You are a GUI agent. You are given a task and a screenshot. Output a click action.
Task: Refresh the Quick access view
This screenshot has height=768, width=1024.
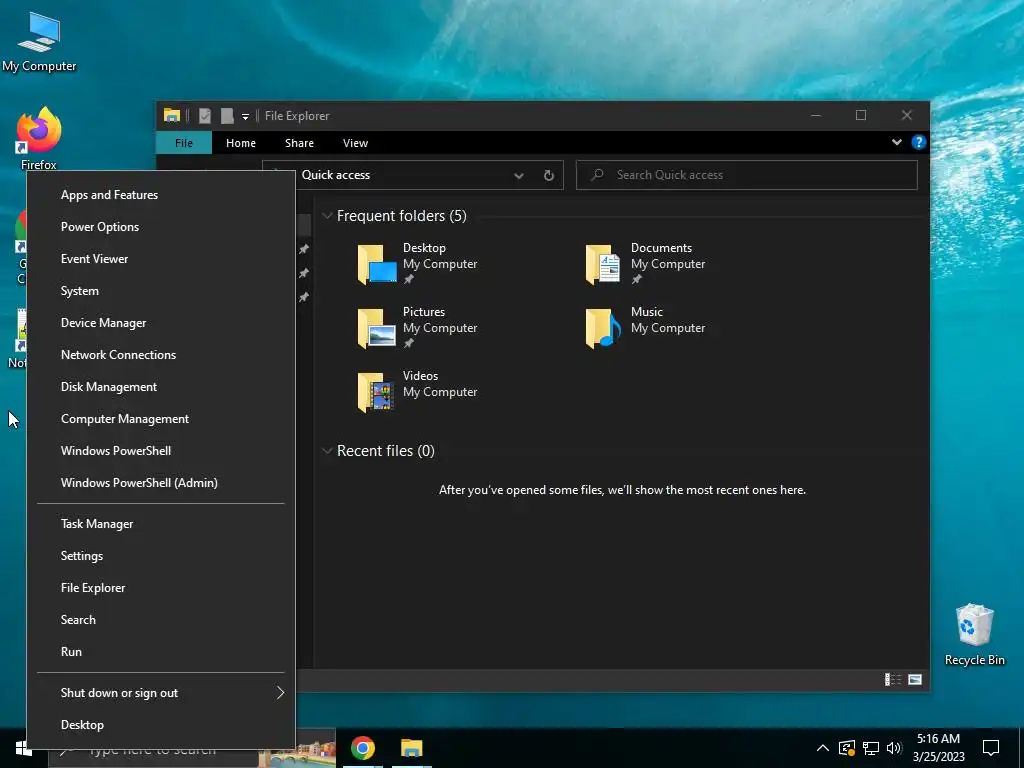[549, 175]
